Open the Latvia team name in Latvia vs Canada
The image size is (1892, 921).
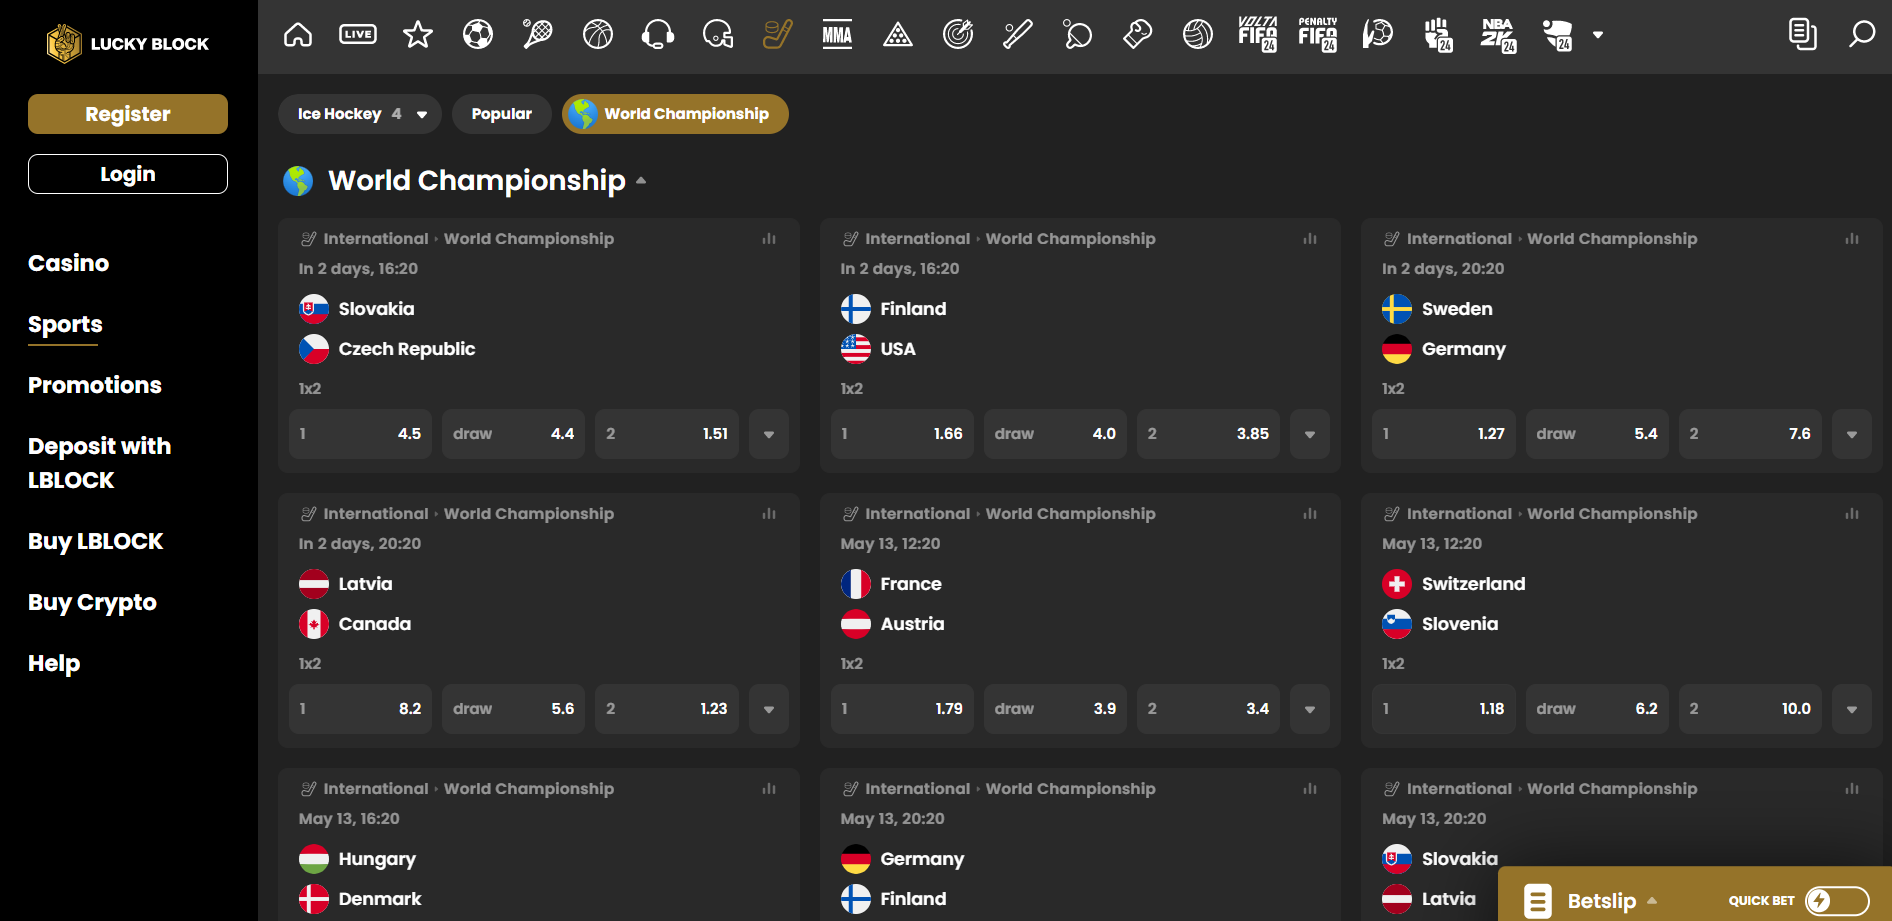coord(365,584)
